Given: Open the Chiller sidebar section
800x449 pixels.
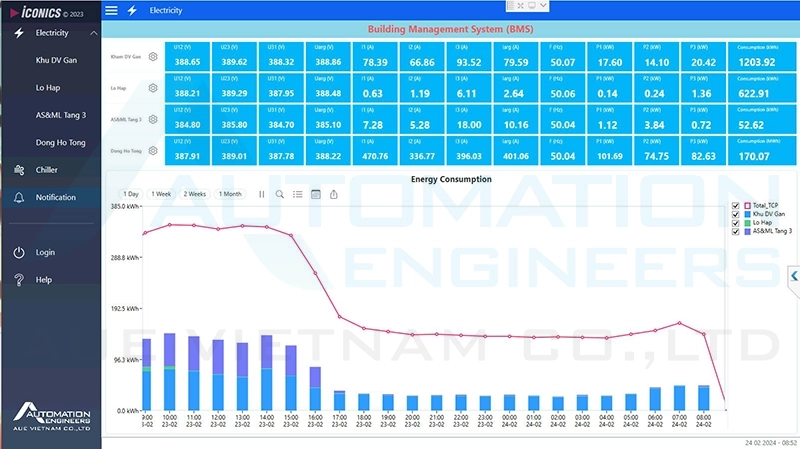Looking at the screenshot, I should tap(47, 170).
